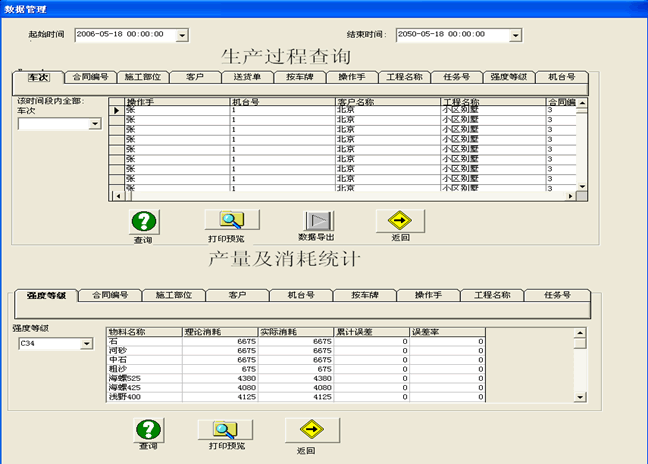Select lower 工程名称 tab
Image resolution: width=648 pixels, height=464 pixels.
click(492, 295)
